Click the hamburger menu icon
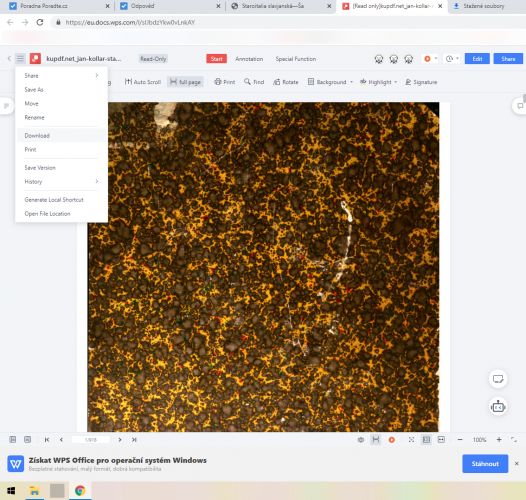Image resolution: width=526 pixels, height=500 pixels. coord(20,59)
